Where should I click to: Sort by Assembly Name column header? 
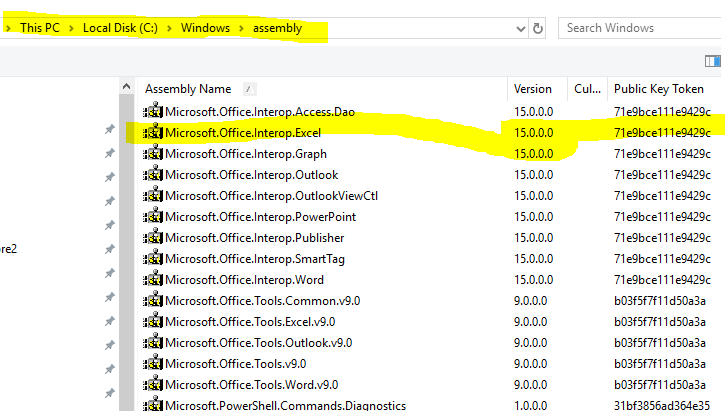188,89
